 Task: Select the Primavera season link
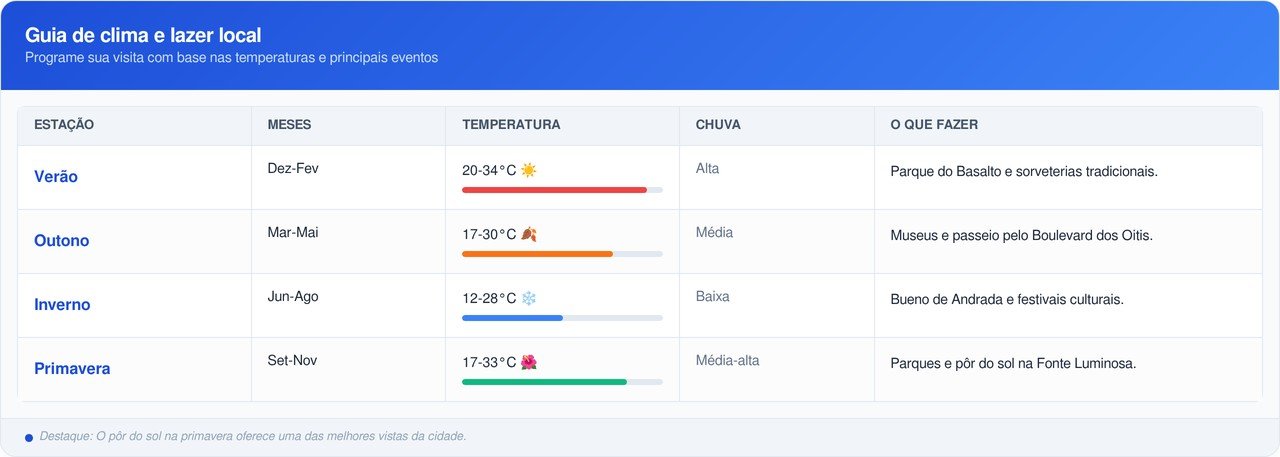coord(72,369)
